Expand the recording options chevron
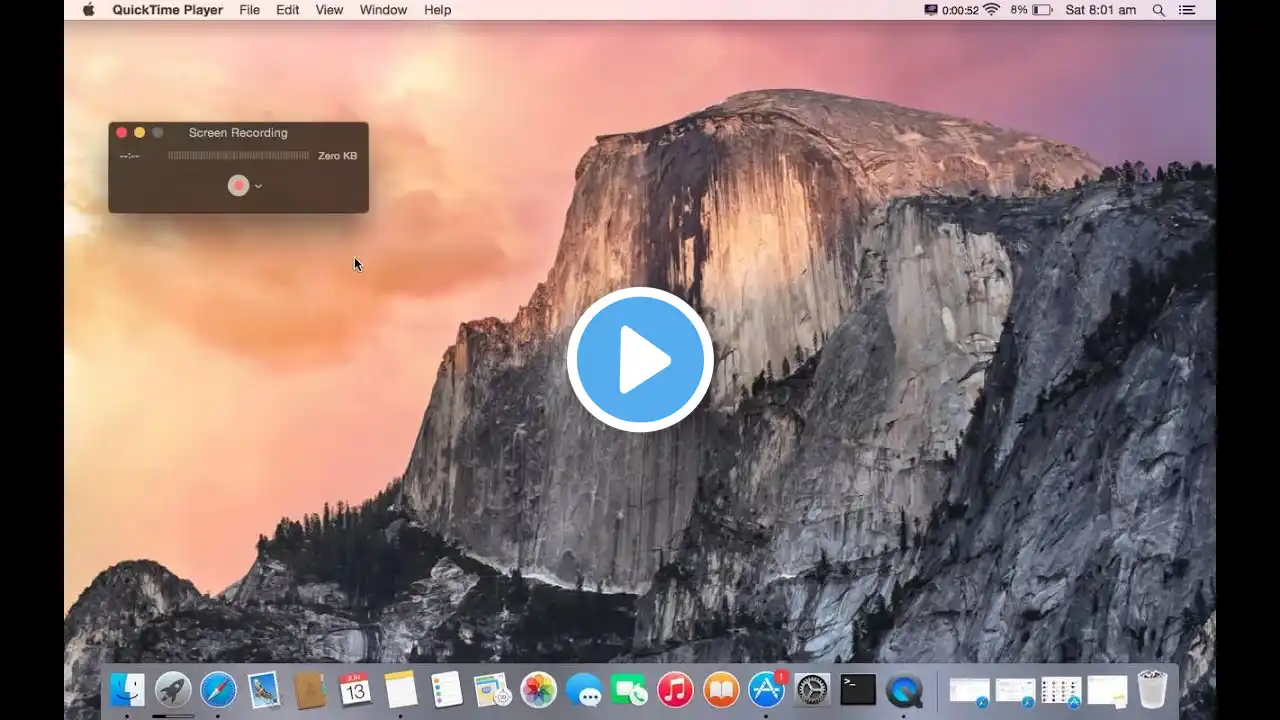 (x=258, y=186)
